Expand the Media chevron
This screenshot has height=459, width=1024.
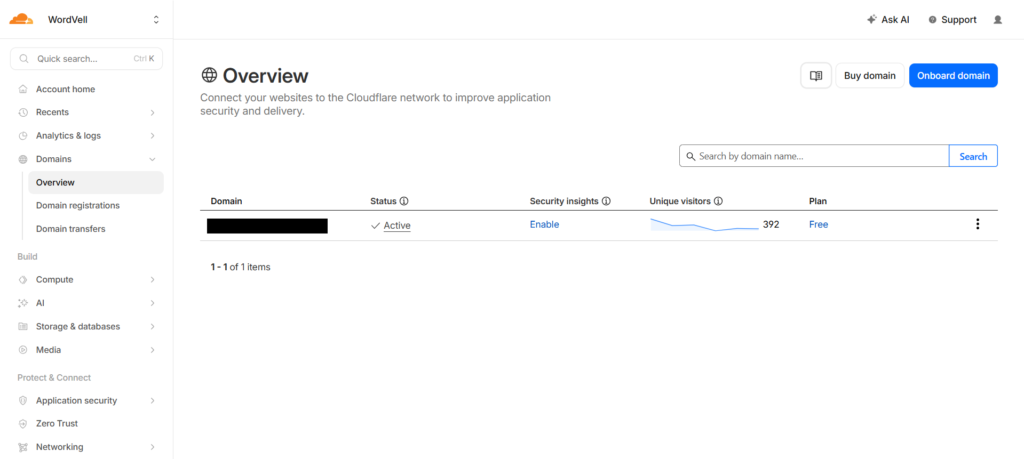tap(152, 350)
